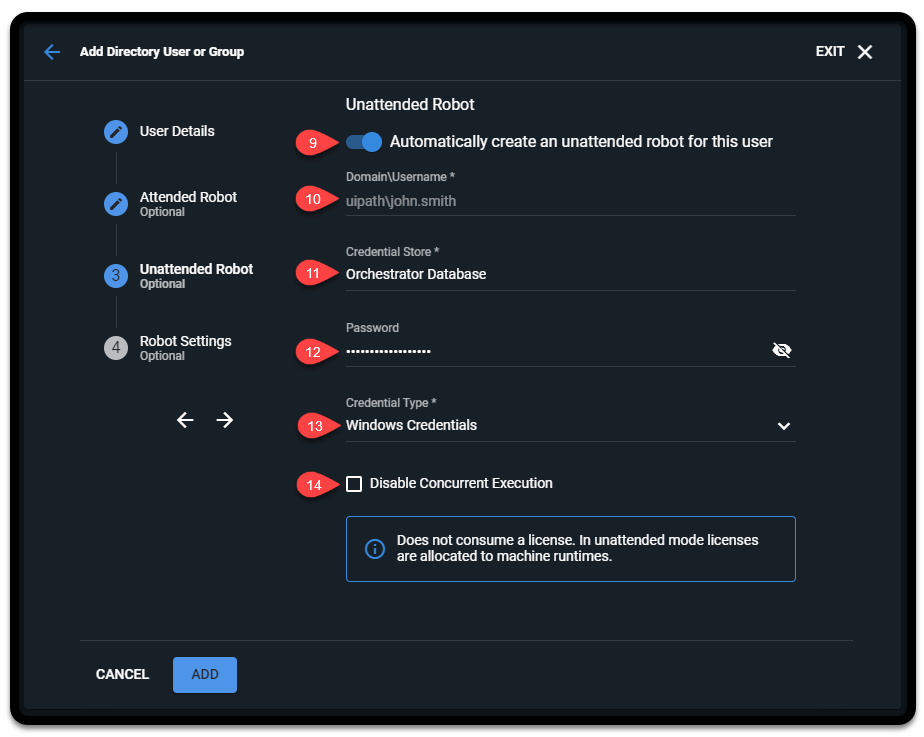Reveal the hidden password with the eye icon

click(x=783, y=350)
